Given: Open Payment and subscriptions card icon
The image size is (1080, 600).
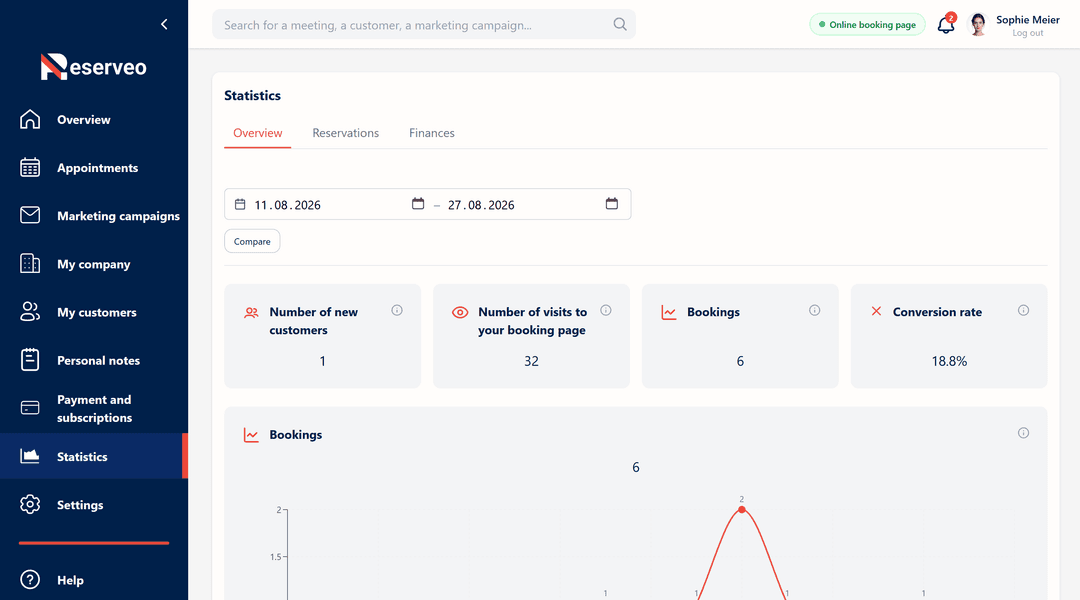Looking at the screenshot, I should pos(30,408).
